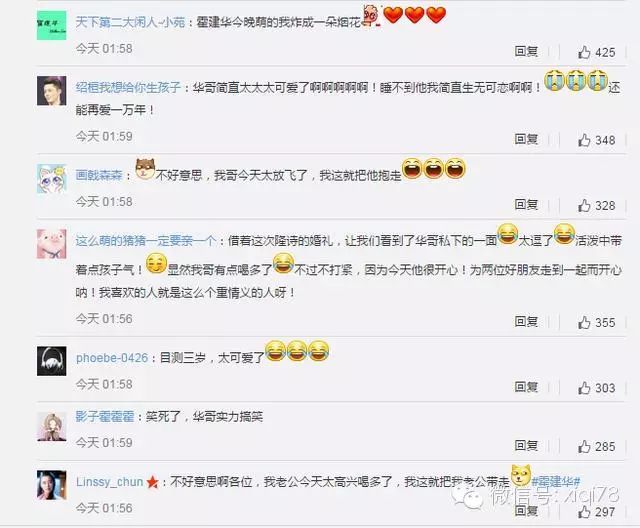Click 回复 under 画戟森森's comment

[526, 204]
